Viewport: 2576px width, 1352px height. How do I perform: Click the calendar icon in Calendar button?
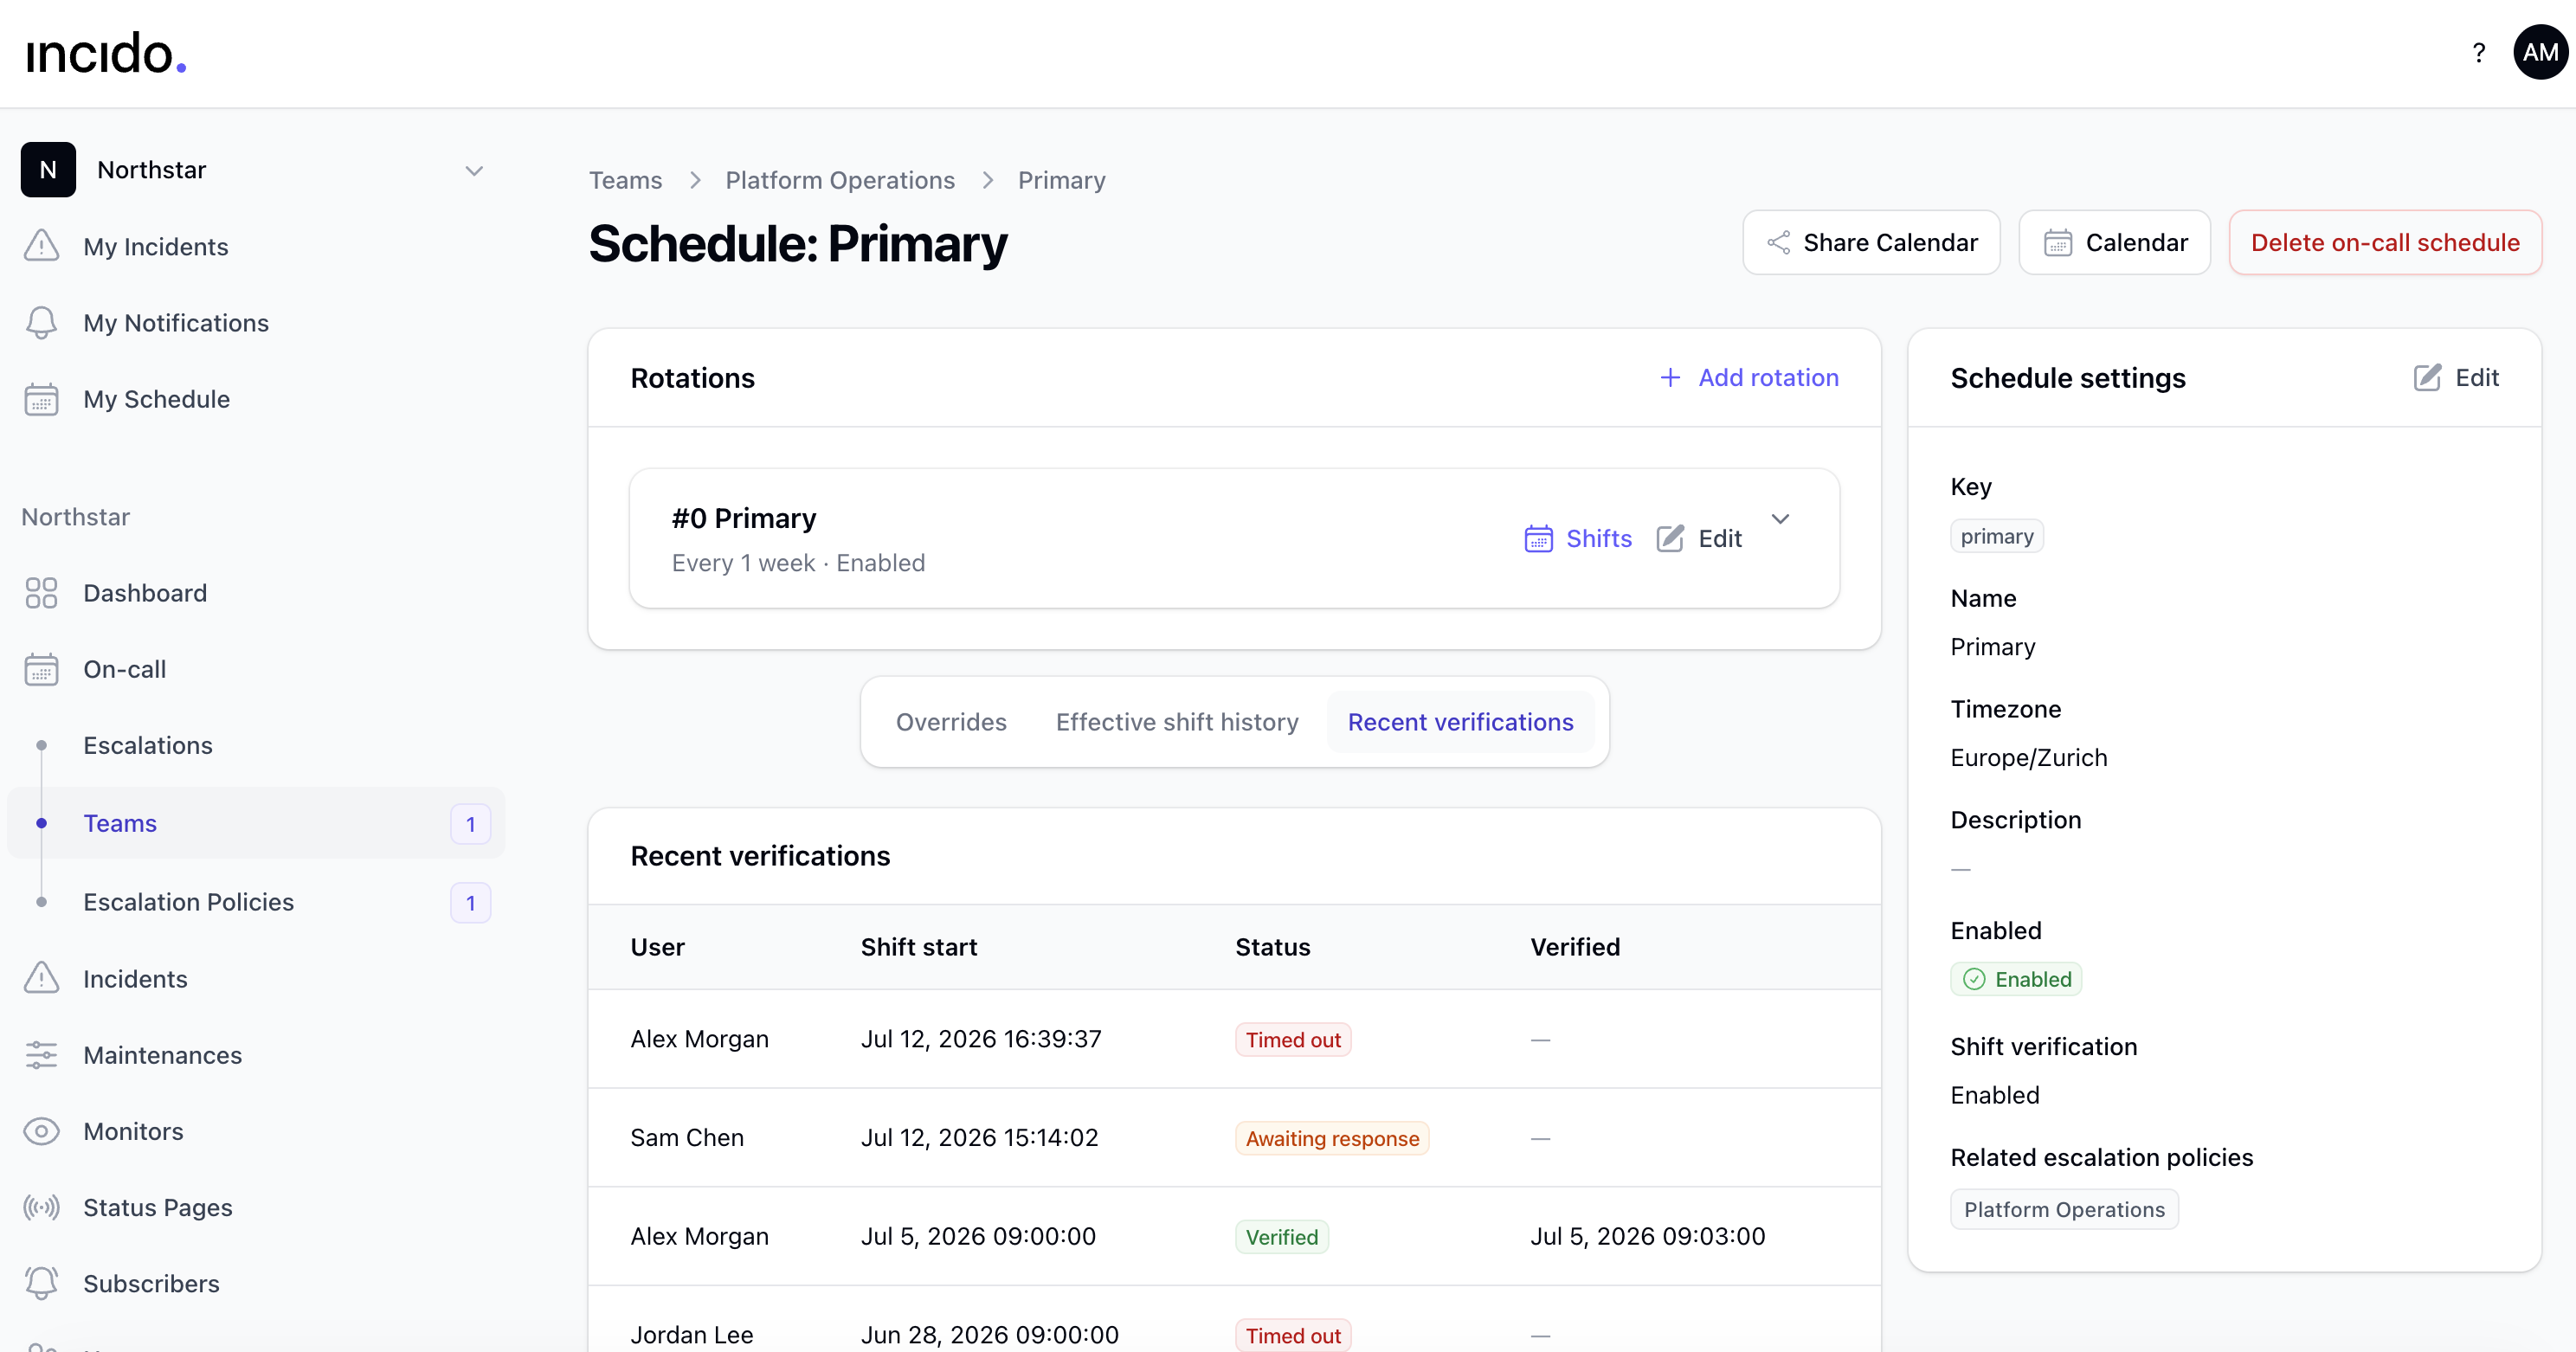pos(2058,243)
